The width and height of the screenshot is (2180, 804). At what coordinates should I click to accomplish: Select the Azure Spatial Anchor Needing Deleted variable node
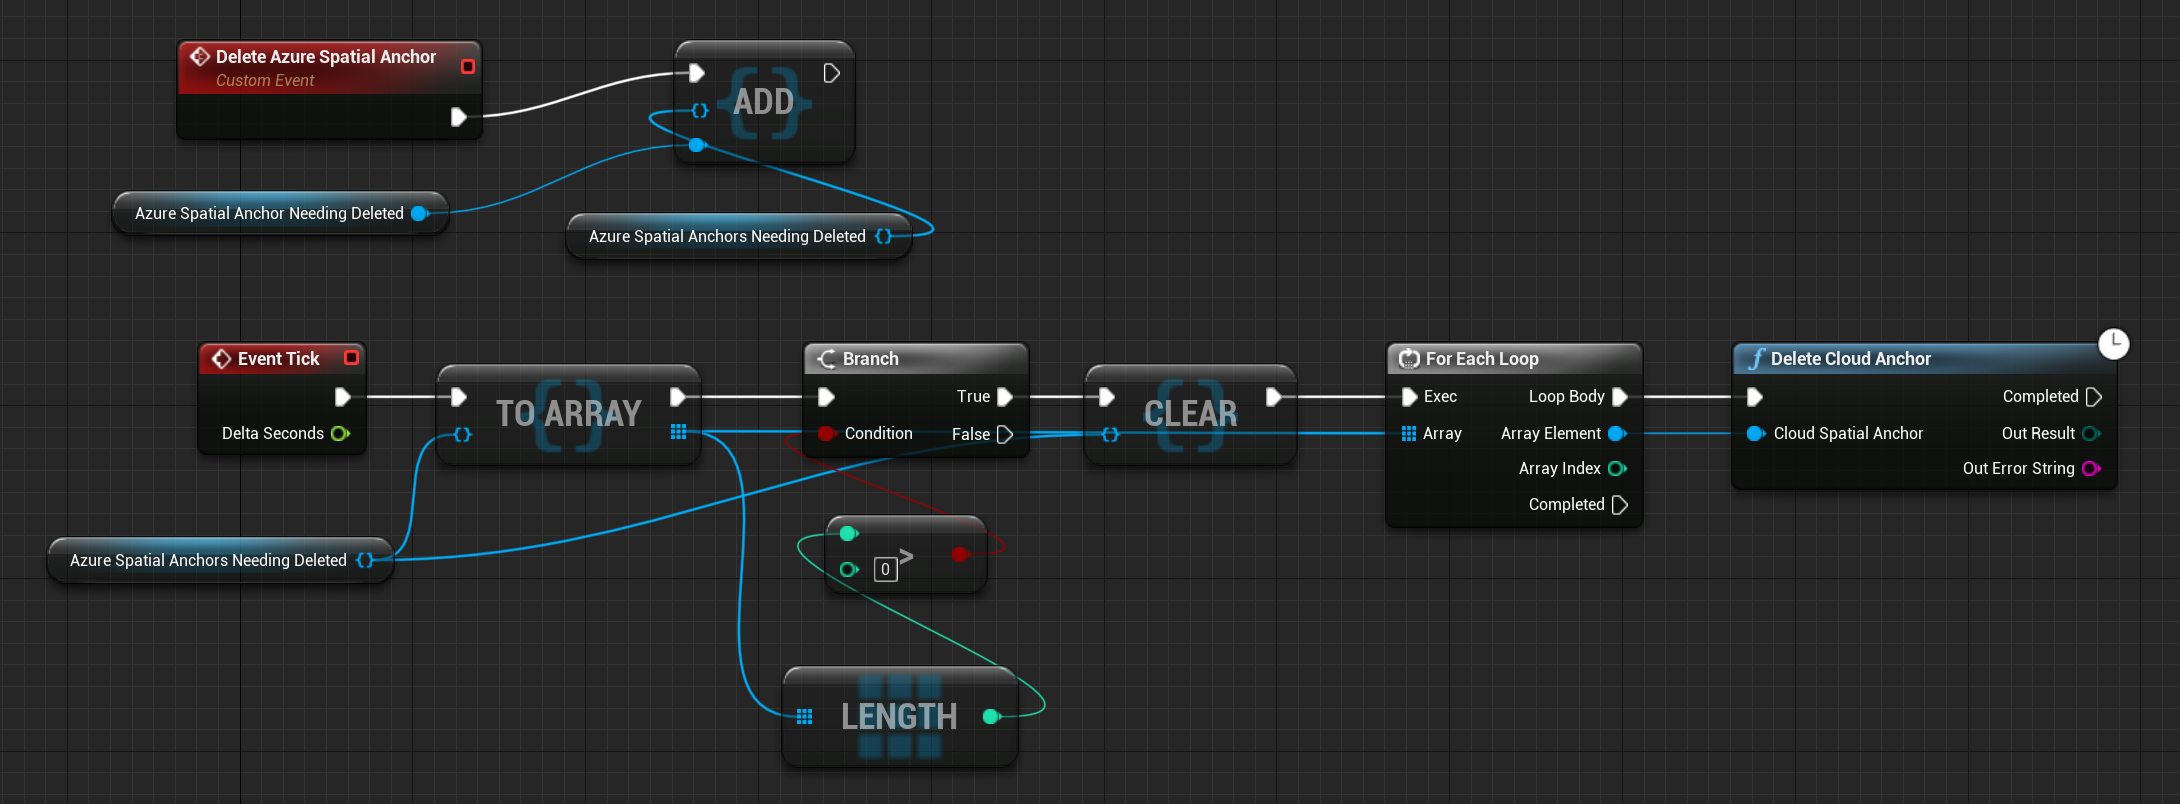[280, 213]
